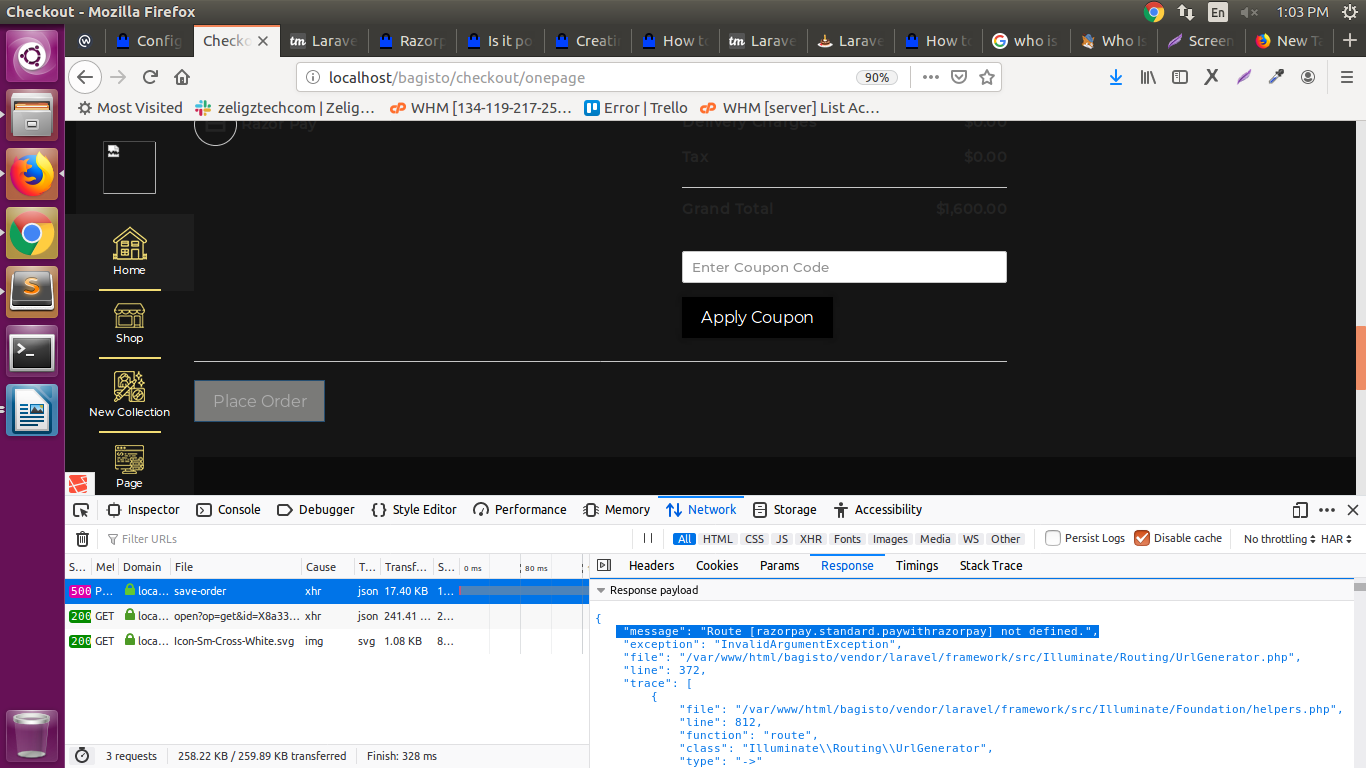The width and height of the screenshot is (1366, 768).
Task: Activate the element picker in DevTools
Action: point(81,510)
